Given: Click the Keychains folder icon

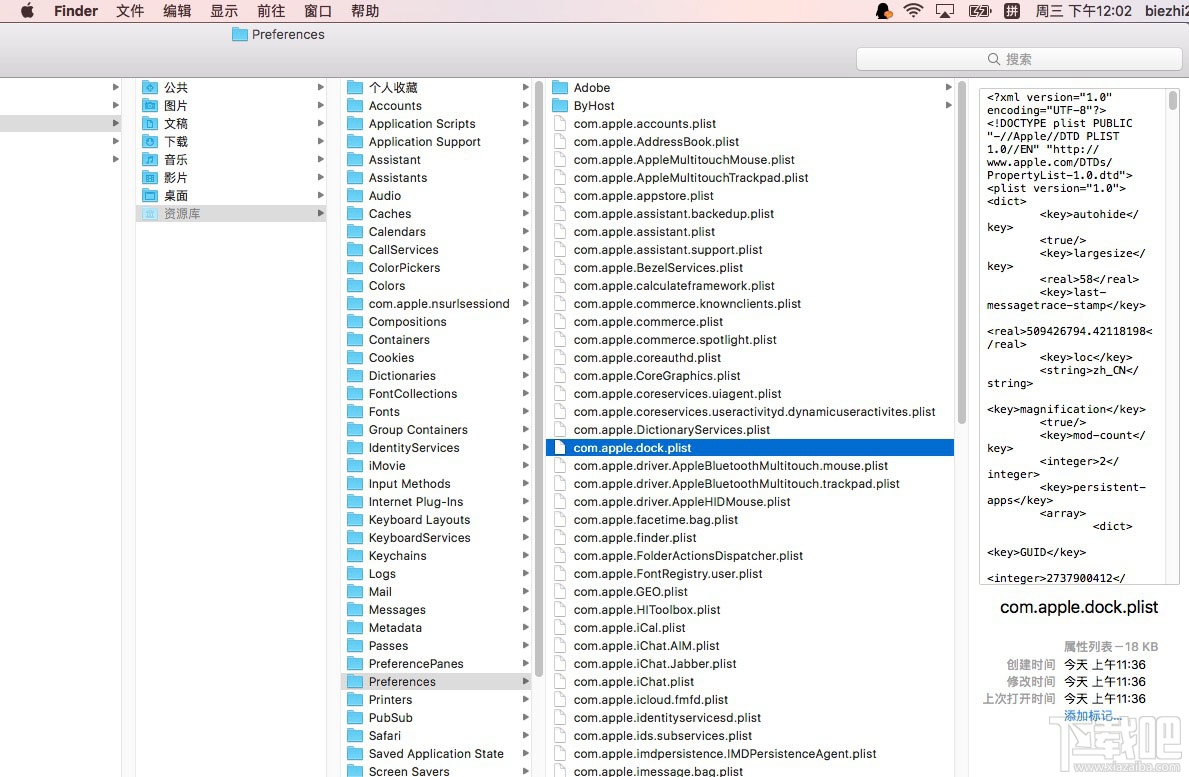Looking at the screenshot, I should [355, 556].
